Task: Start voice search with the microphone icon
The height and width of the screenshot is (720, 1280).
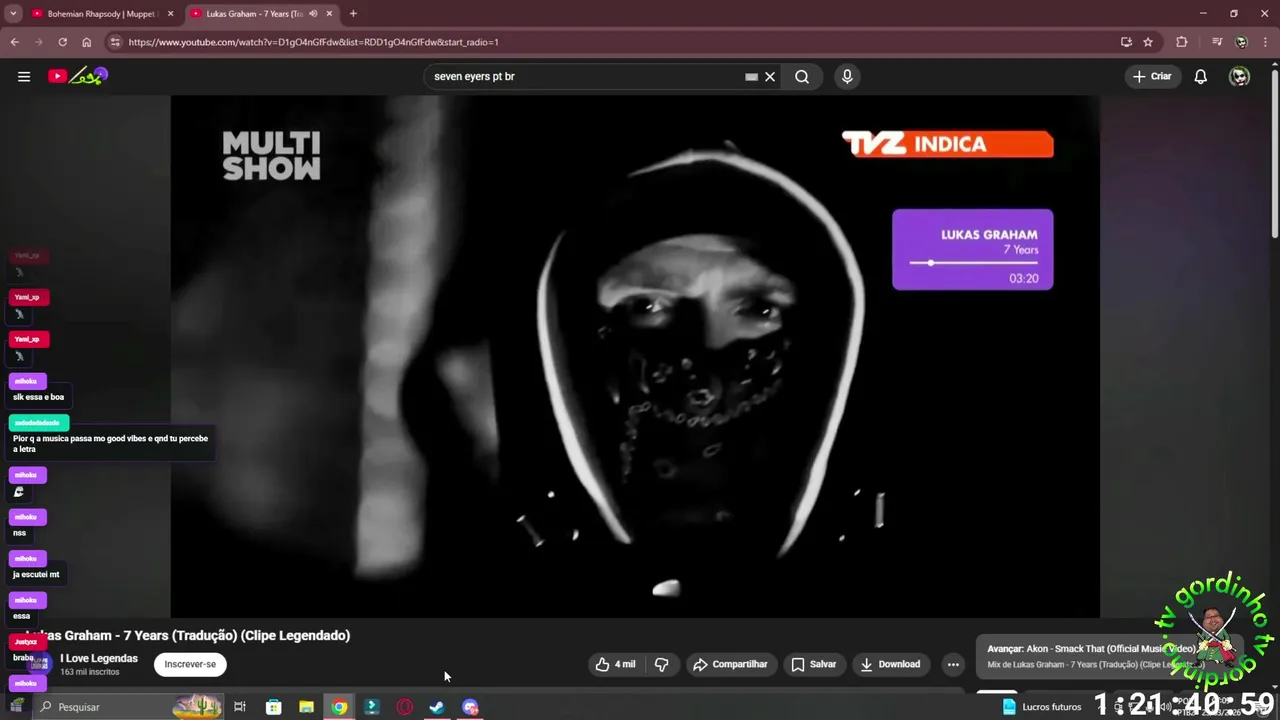Action: coord(847,76)
